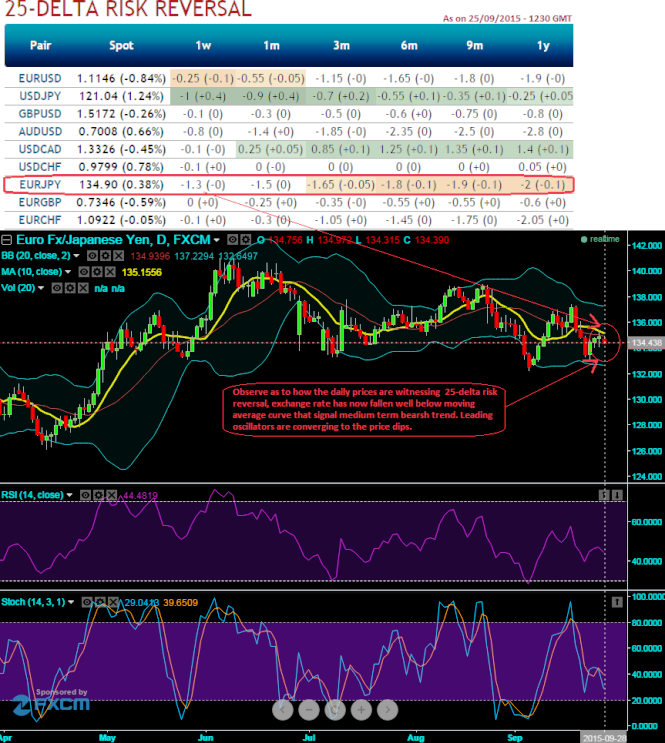
Task: Toggle MA (10, close) visibility eye
Action: pos(84,272)
